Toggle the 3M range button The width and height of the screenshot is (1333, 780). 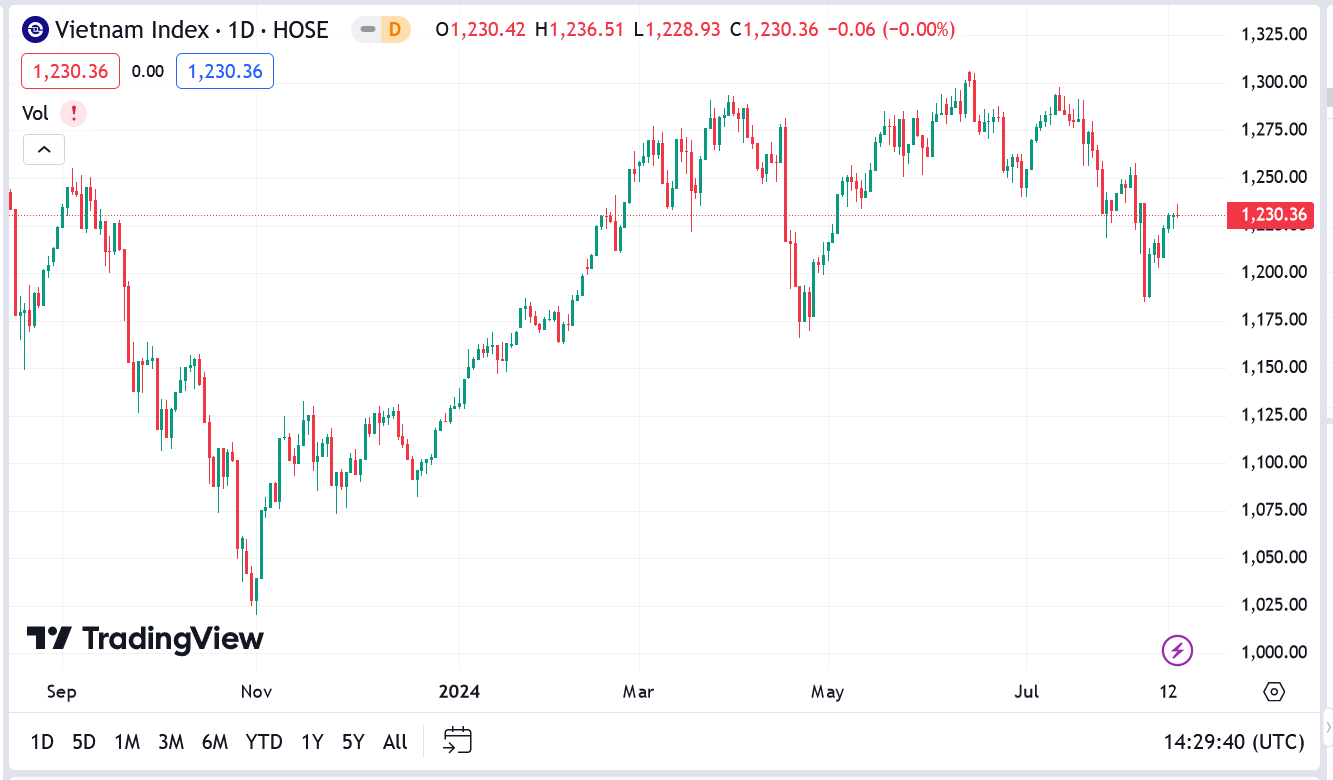pyautogui.click(x=170, y=742)
